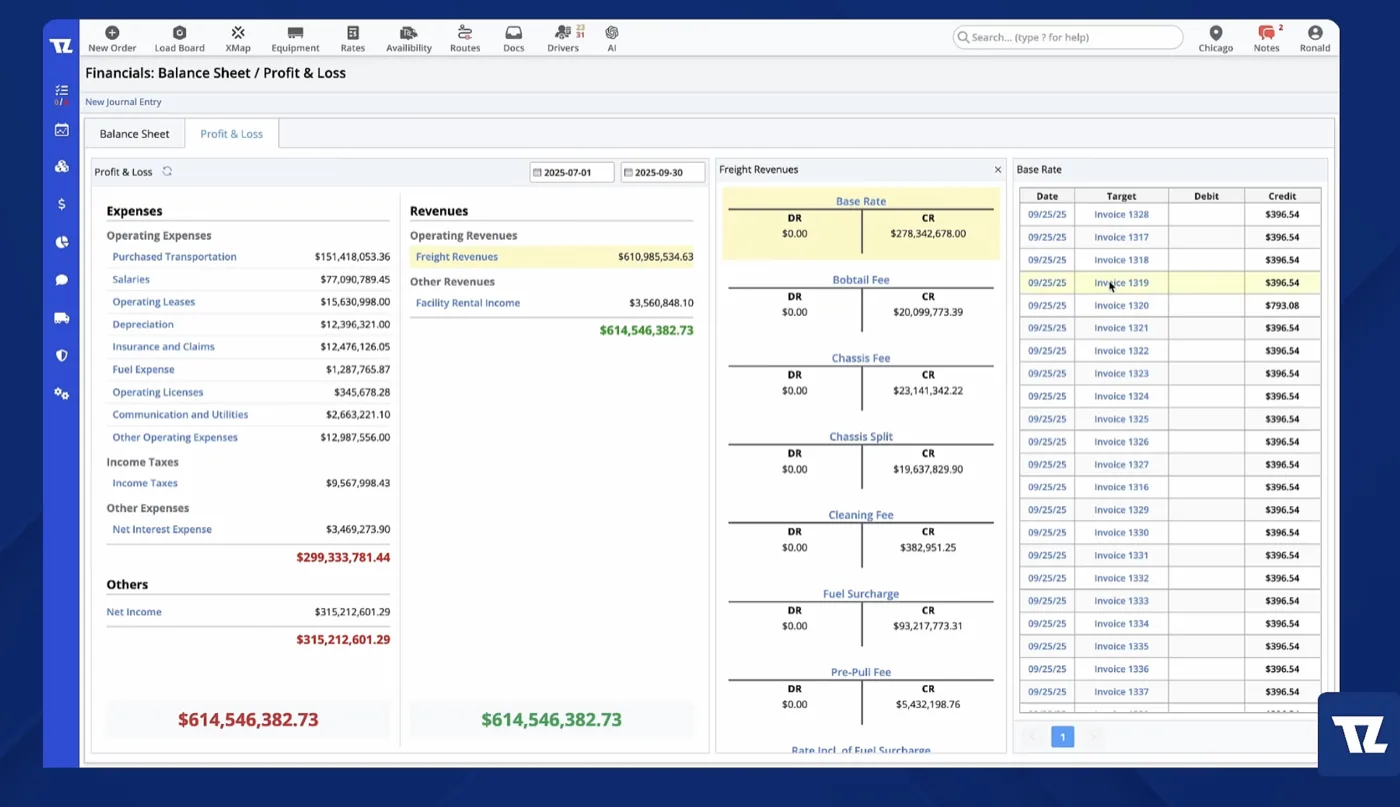Select the Profit & Loss tab
Screen dimensions: 1400x807
231,134
